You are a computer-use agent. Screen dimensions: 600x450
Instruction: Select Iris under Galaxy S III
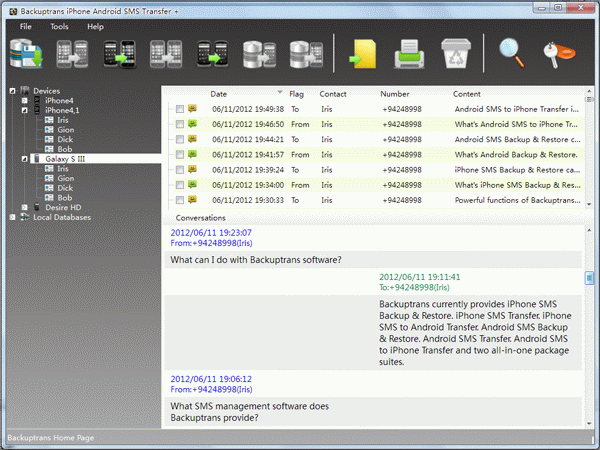click(63, 169)
